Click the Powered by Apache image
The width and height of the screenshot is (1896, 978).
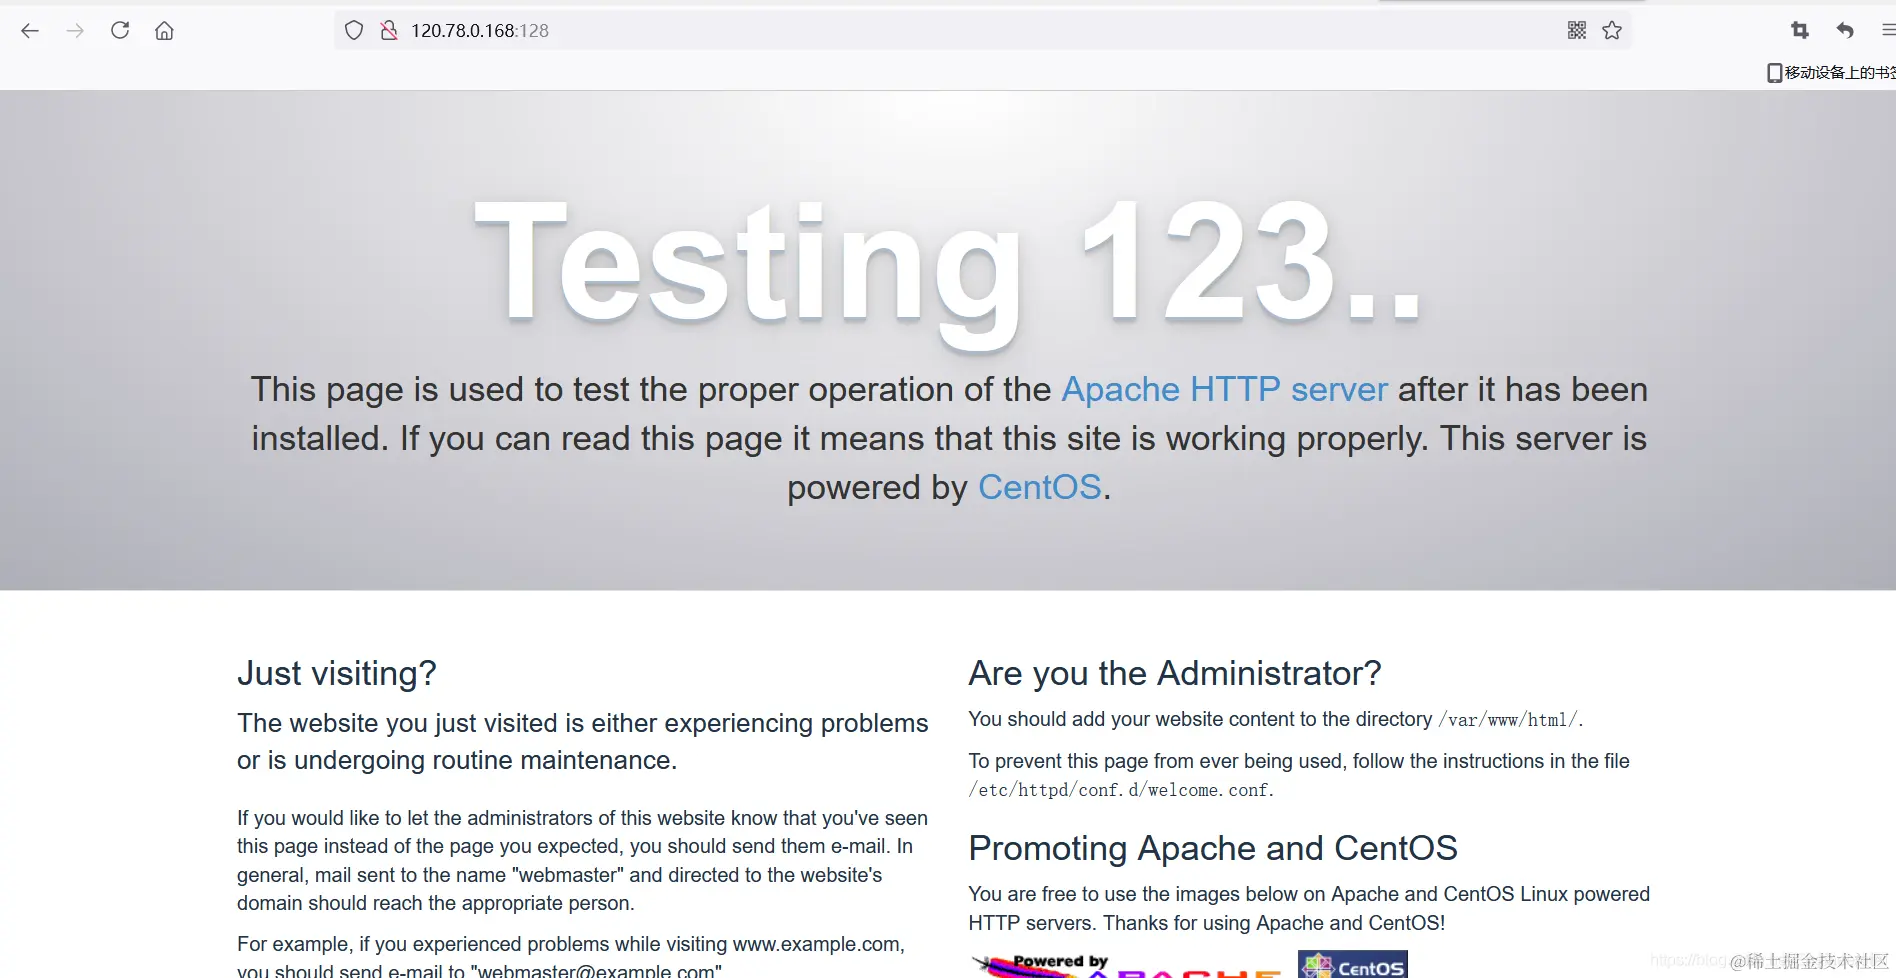click(1128, 964)
